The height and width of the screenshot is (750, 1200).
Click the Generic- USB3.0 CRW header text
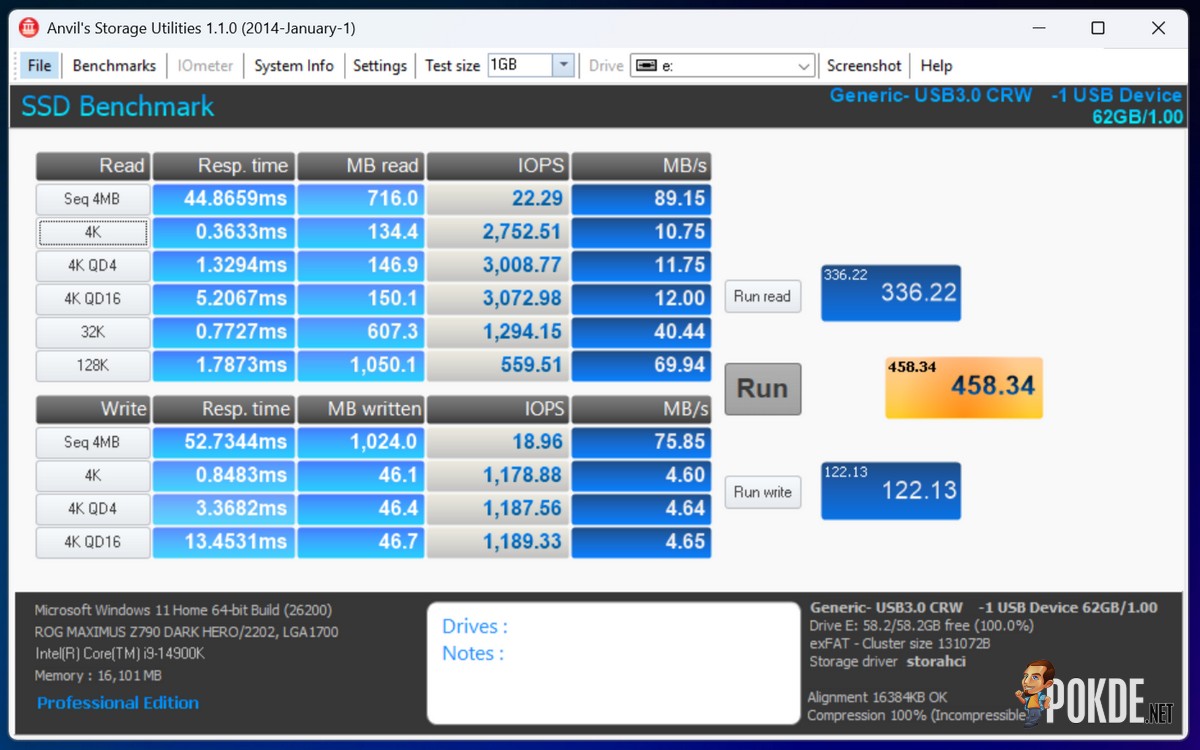point(931,96)
